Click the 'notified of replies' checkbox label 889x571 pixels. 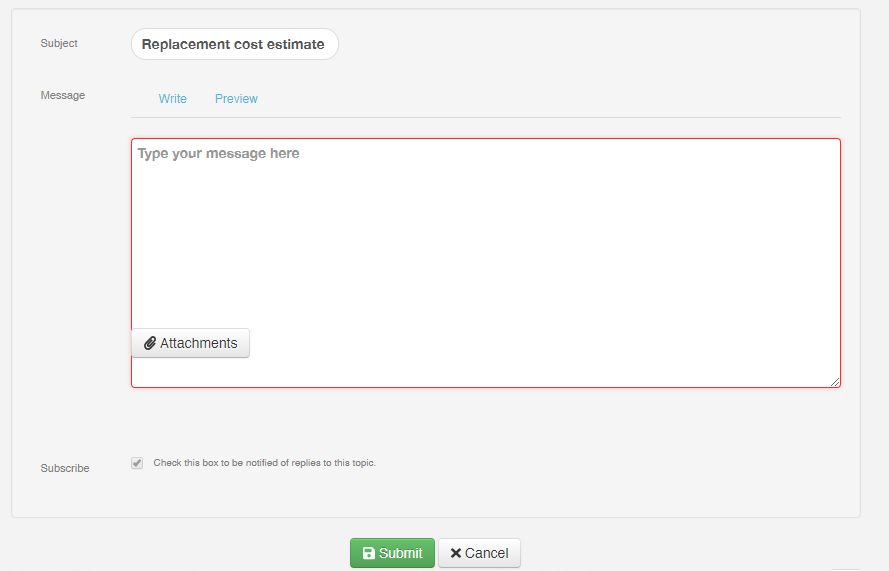(x=264, y=463)
